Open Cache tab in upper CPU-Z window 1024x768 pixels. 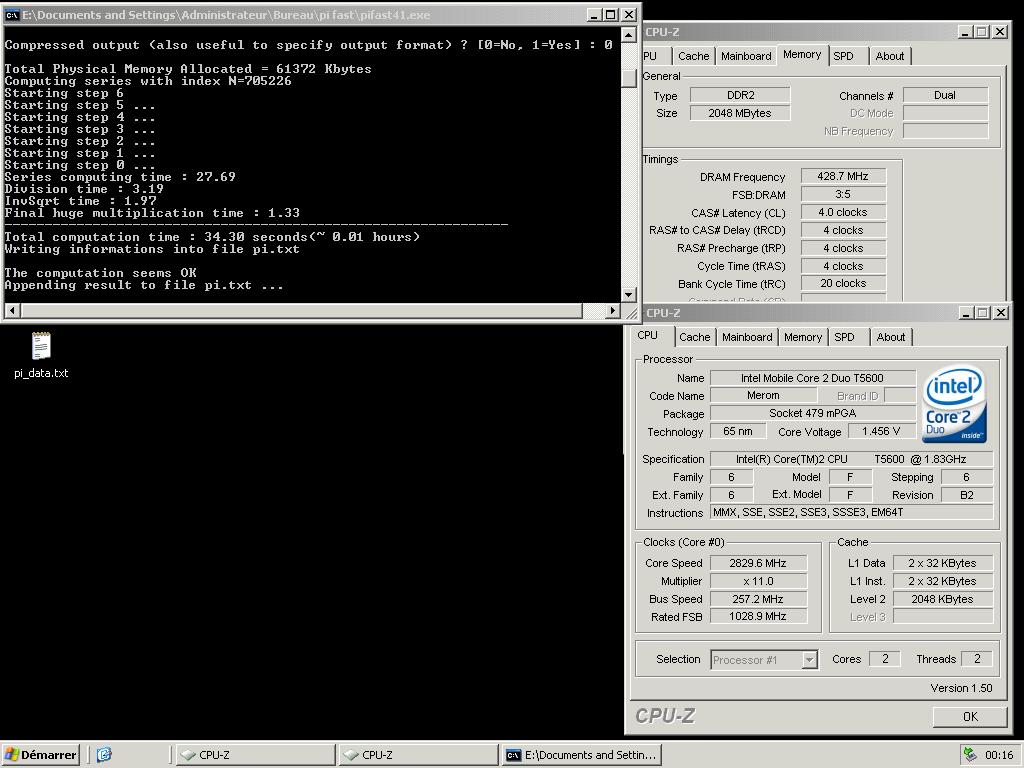pyautogui.click(x=693, y=56)
